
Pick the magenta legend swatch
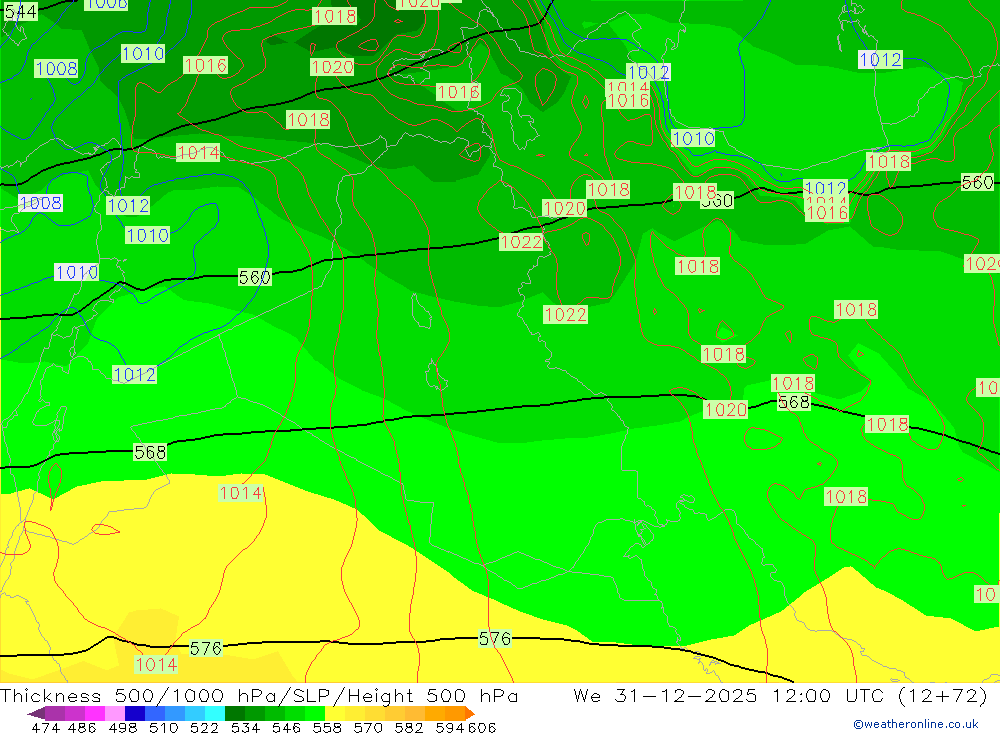click(x=94, y=713)
